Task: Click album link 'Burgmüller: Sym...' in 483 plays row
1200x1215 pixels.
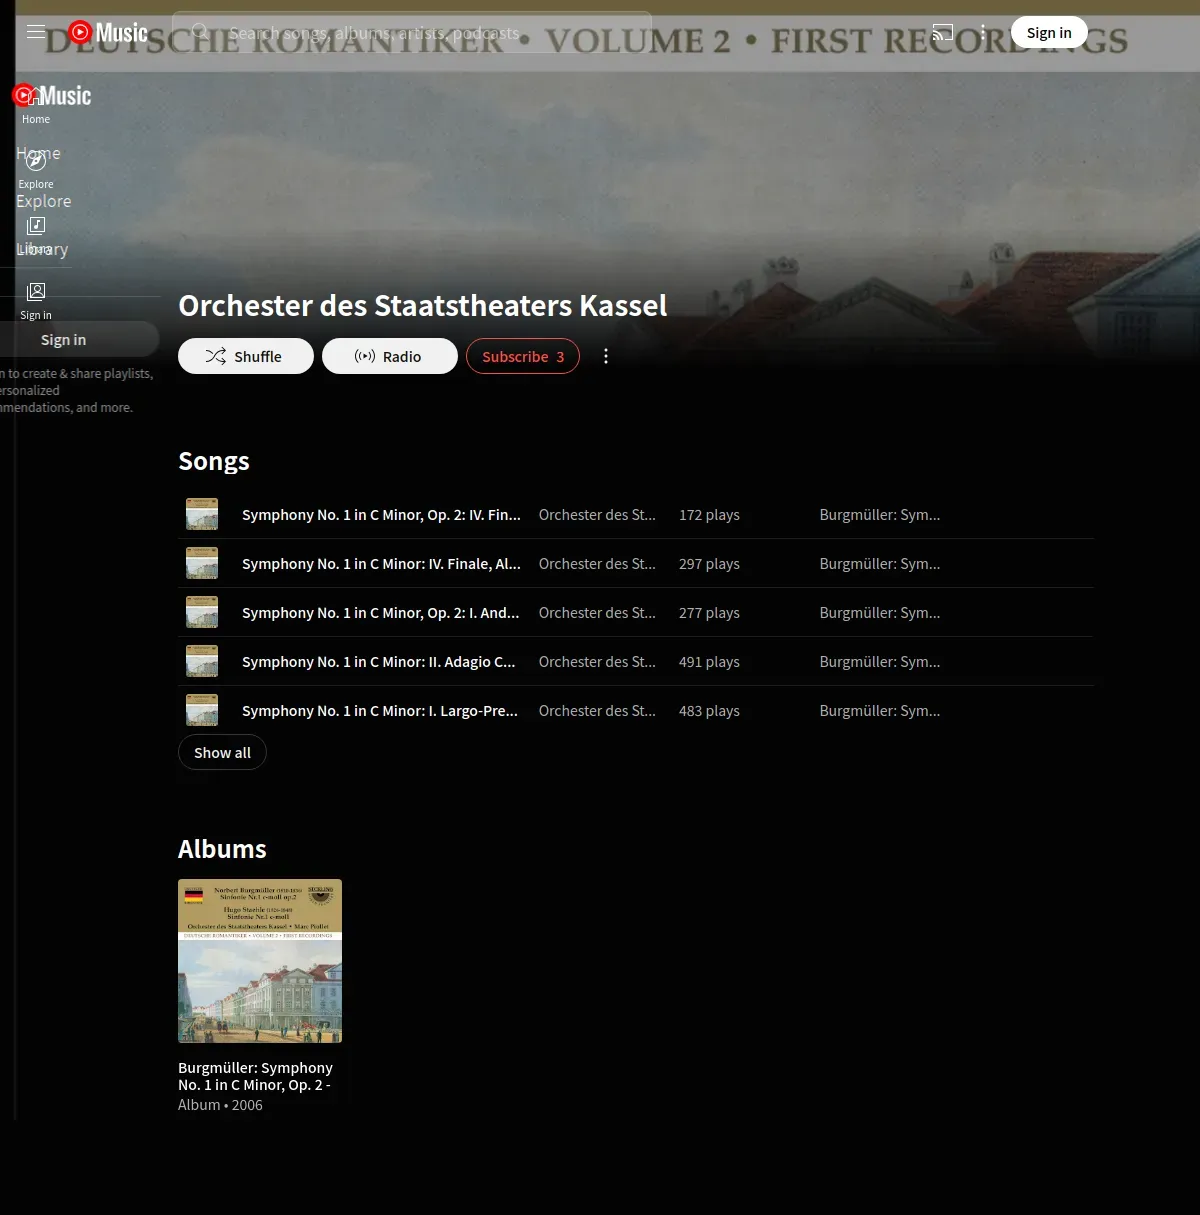Action: coord(880,711)
